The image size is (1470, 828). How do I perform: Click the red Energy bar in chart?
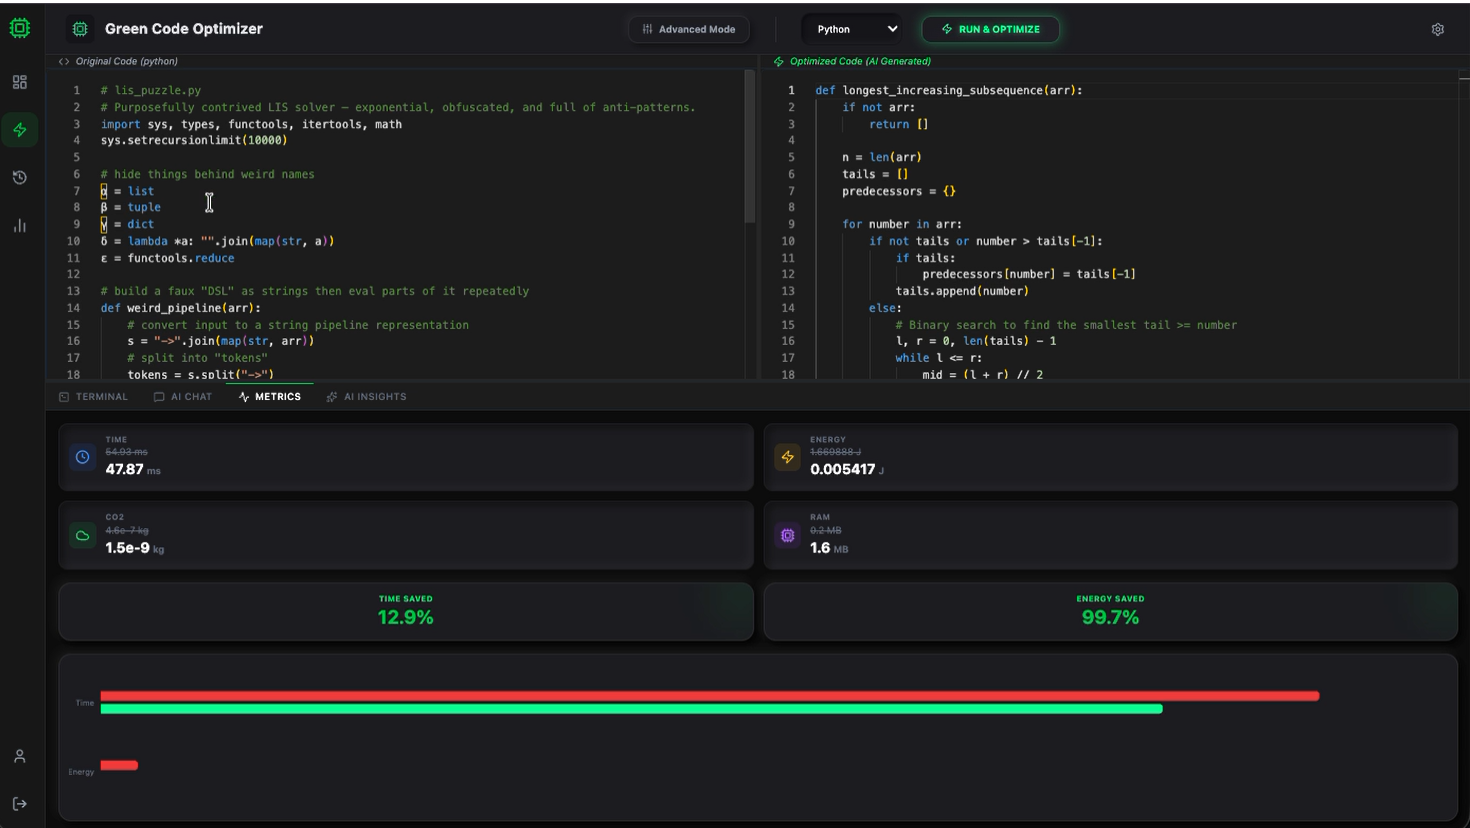click(119, 766)
